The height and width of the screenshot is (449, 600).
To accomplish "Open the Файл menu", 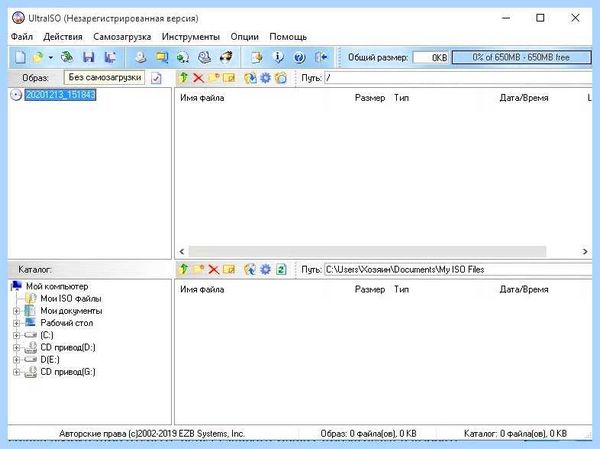I will click(22, 37).
